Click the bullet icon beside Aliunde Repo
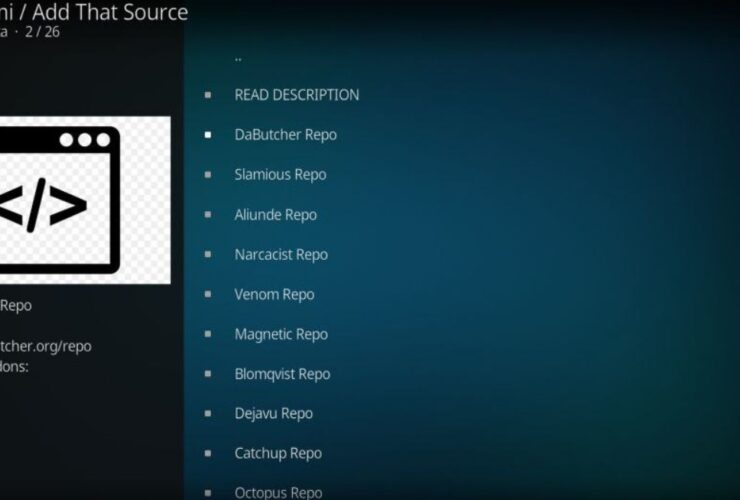This screenshot has width=740, height=500. tap(208, 214)
